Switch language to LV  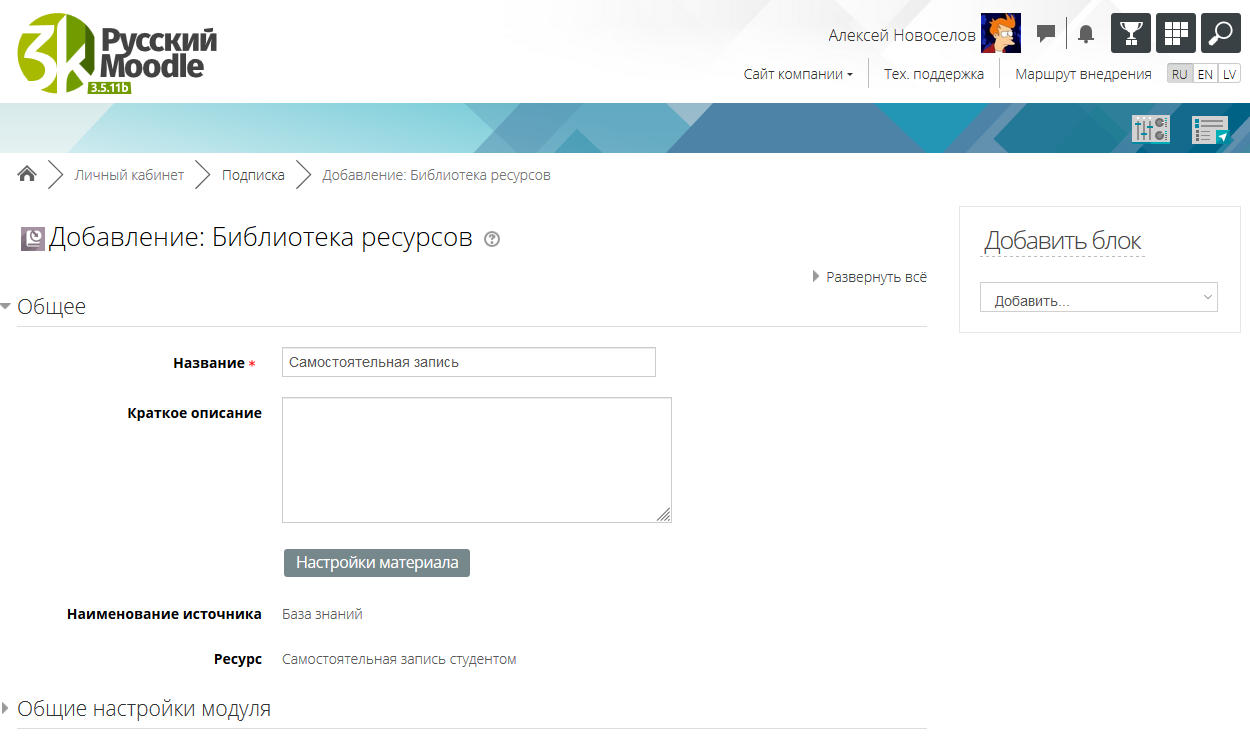(1229, 74)
